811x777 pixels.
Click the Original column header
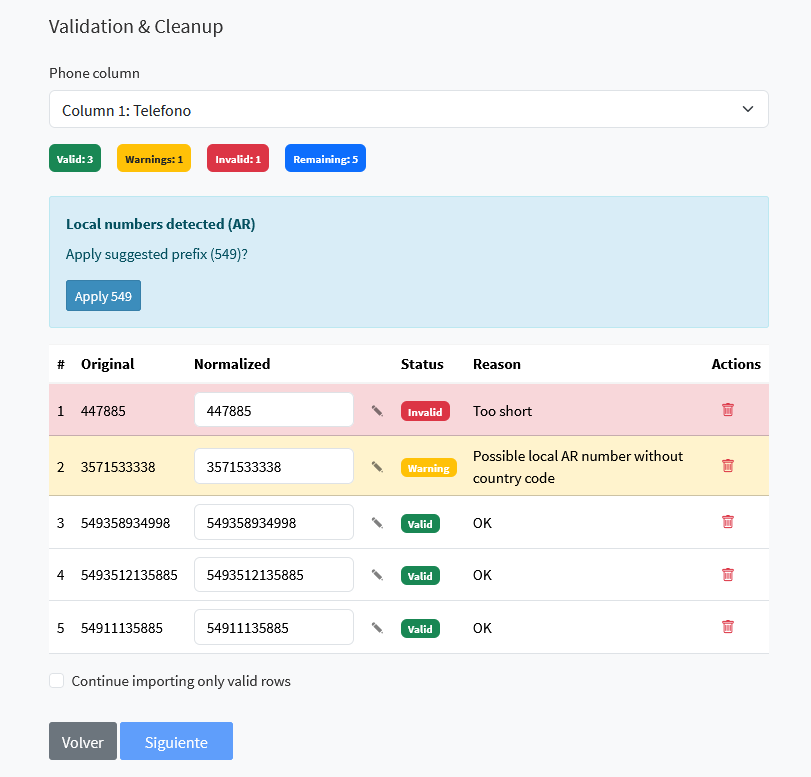[108, 364]
